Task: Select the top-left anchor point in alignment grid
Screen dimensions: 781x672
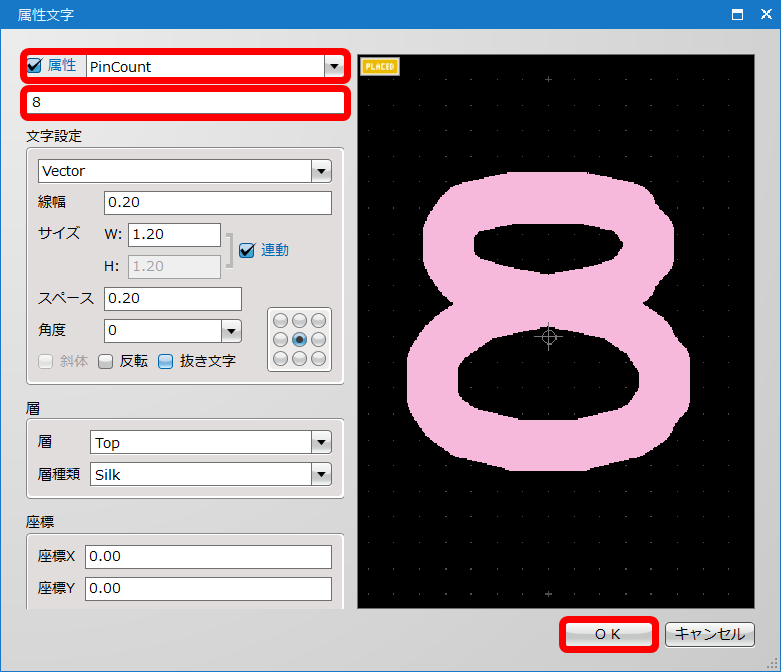Action: point(280,321)
